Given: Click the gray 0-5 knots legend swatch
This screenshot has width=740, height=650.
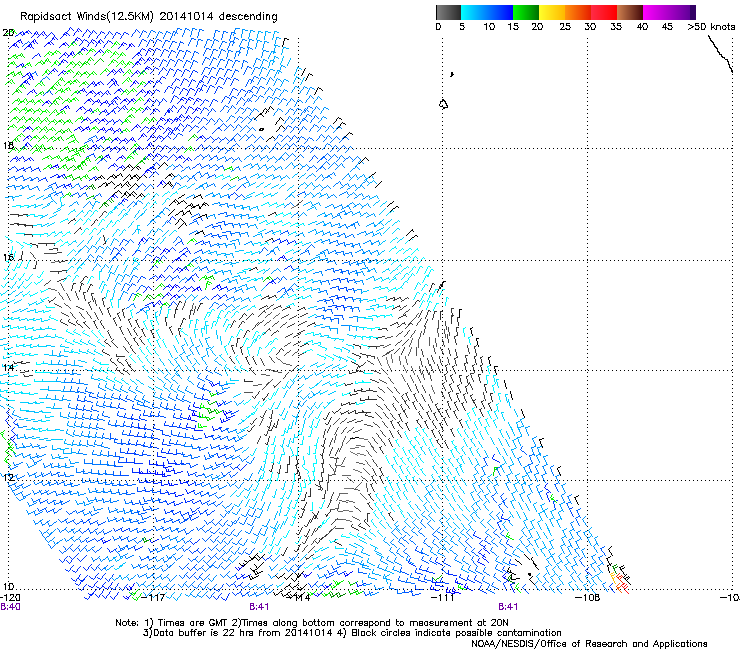Looking at the screenshot, I should pos(448,12).
